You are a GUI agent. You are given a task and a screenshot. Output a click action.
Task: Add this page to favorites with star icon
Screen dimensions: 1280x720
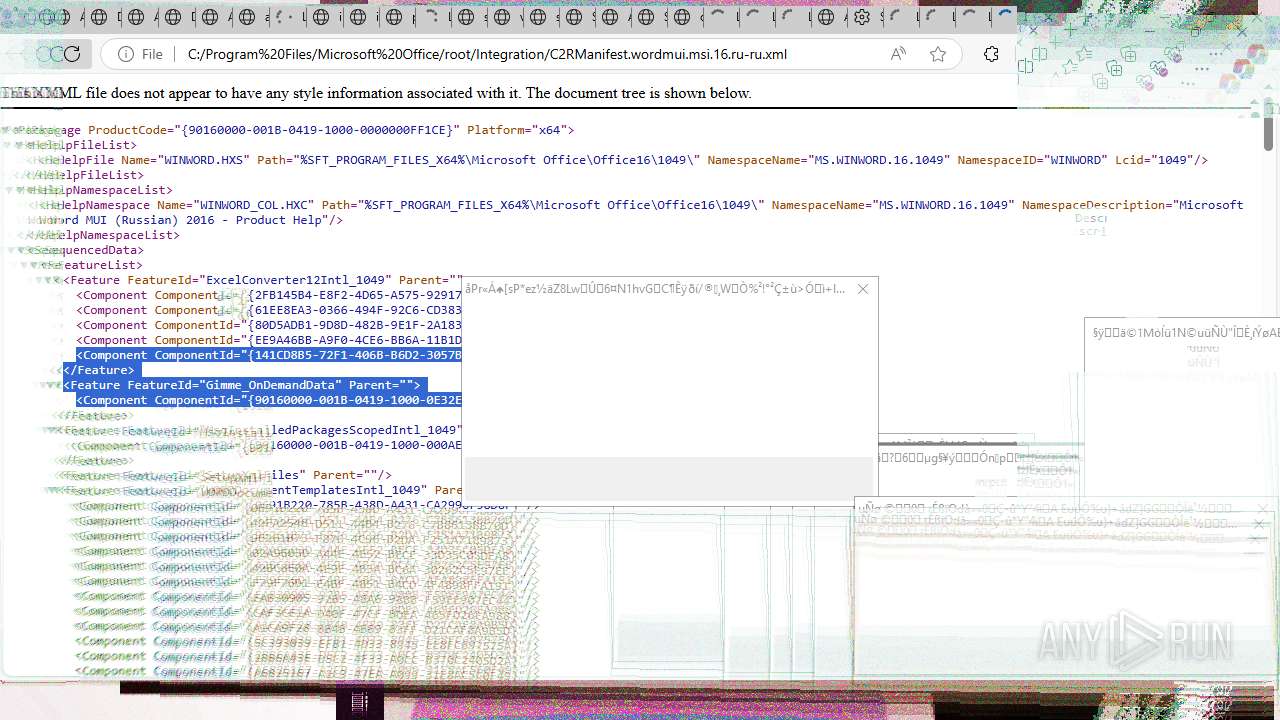click(x=938, y=54)
